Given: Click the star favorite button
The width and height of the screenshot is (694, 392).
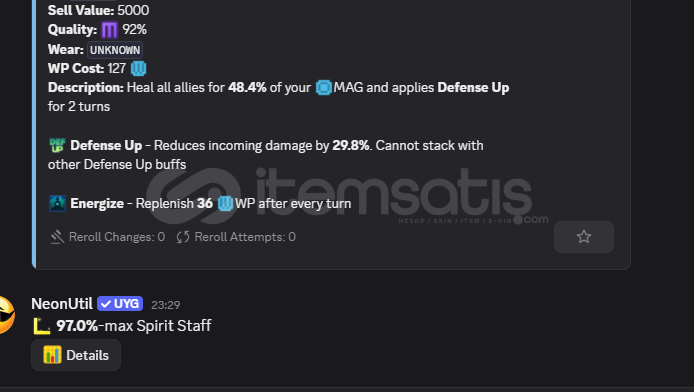Looking at the screenshot, I should (584, 237).
